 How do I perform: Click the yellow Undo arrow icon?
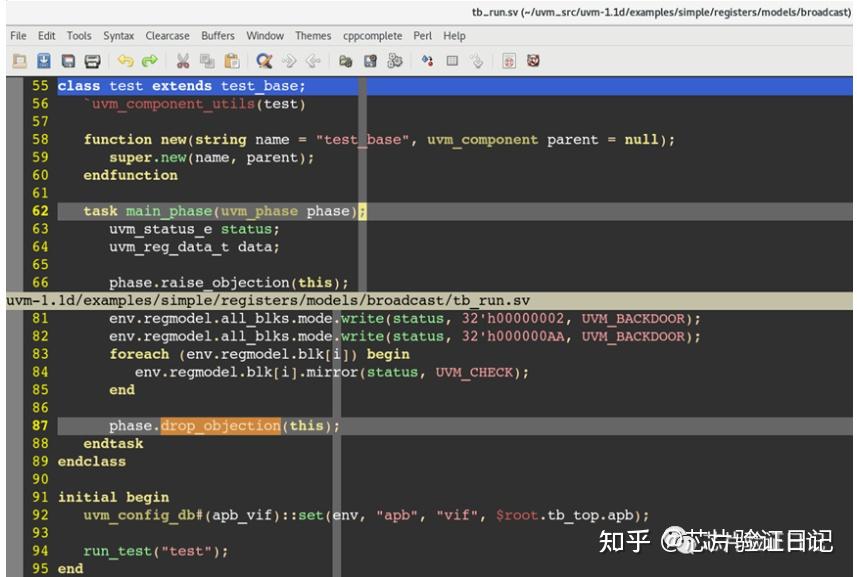[x=126, y=61]
